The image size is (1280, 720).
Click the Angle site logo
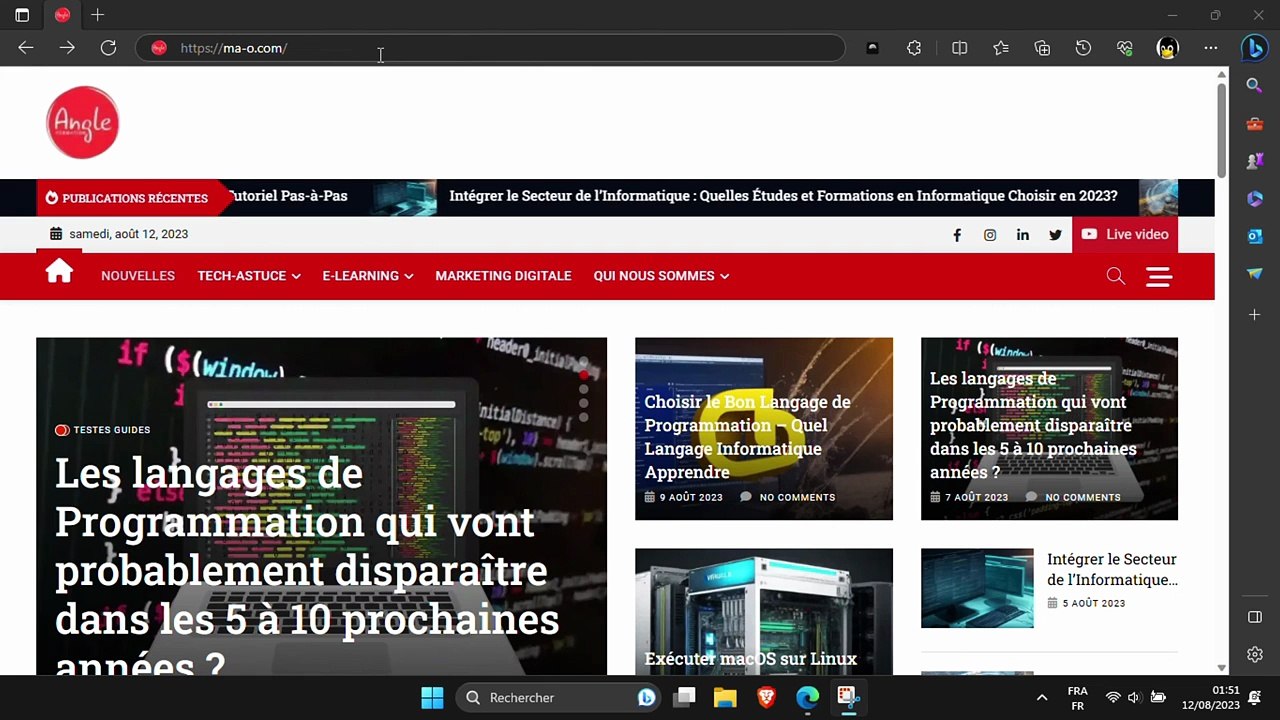82,122
